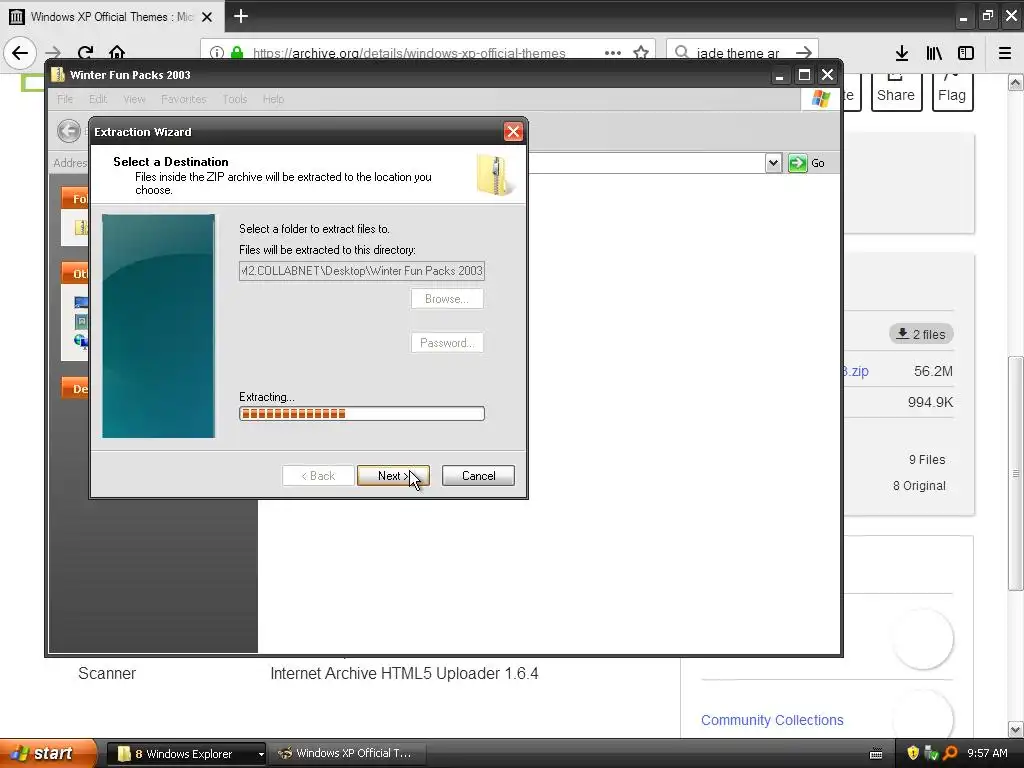Image resolution: width=1024 pixels, height=768 pixels.
Task: Click the green Go button in Explorer
Action: [x=807, y=163]
